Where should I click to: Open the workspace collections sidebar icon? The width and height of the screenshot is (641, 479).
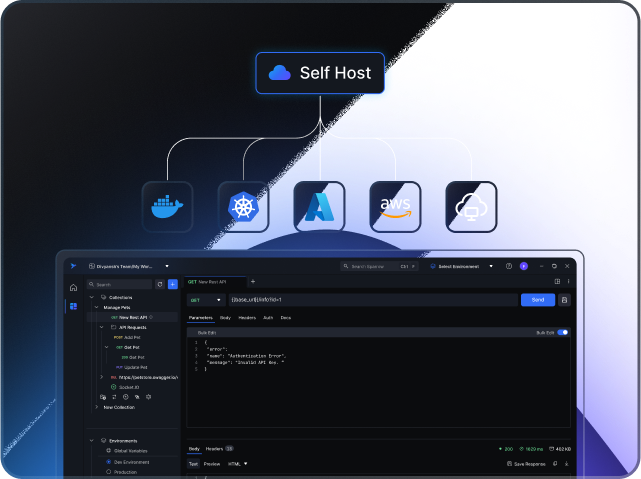[x=74, y=306]
